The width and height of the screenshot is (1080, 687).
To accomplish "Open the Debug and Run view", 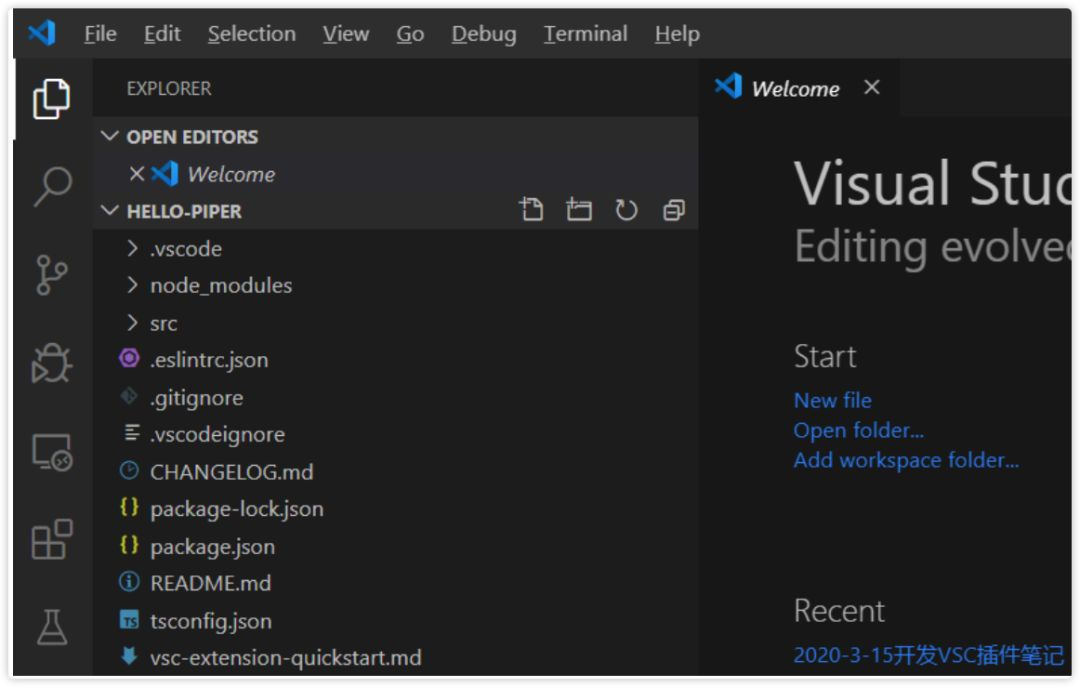I will pyautogui.click(x=52, y=362).
